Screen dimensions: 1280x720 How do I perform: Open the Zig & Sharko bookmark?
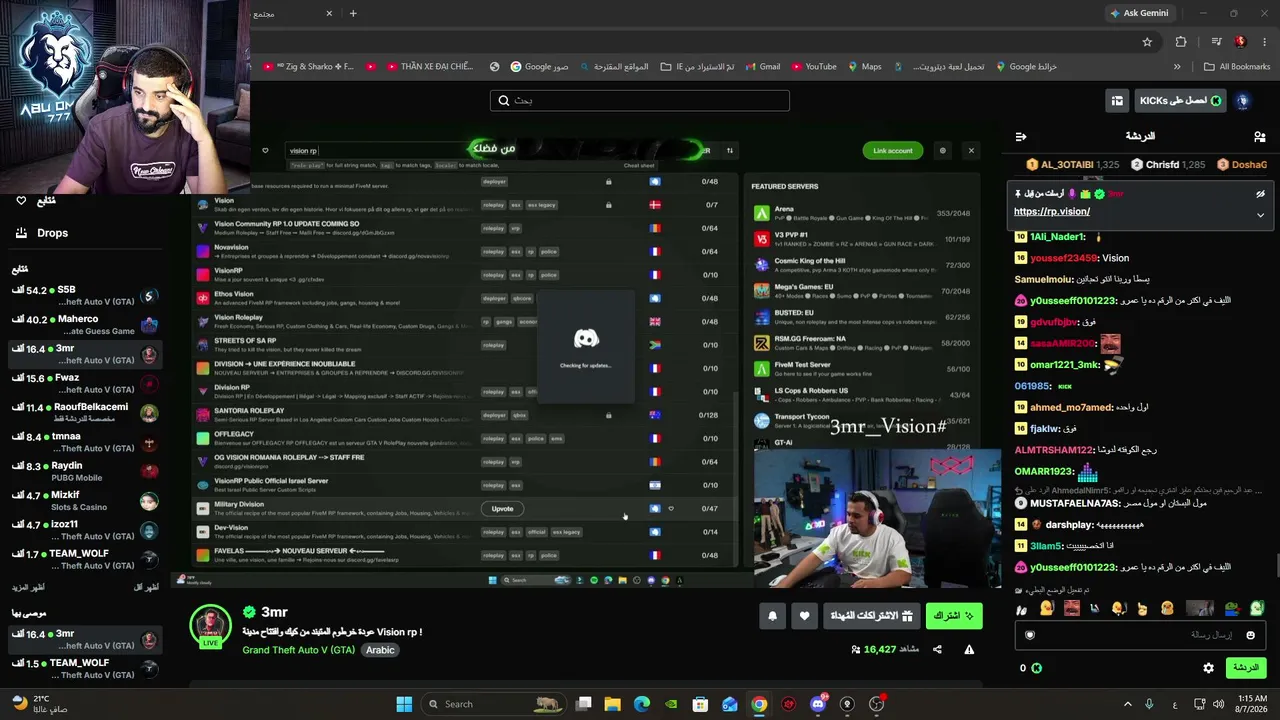point(309,67)
